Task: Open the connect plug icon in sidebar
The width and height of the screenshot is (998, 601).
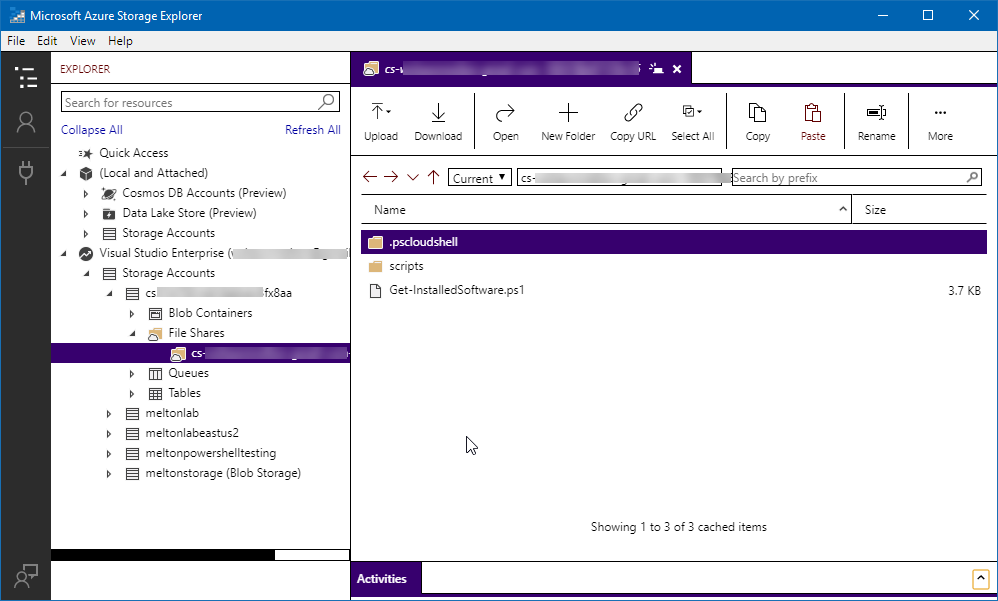Action: tap(26, 172)
